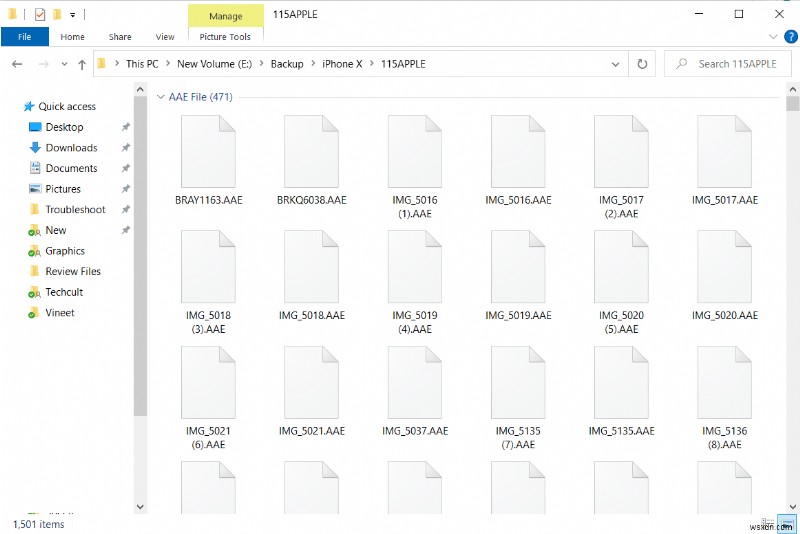
Task: Click Backup in the breadcrumb path
Action: (x=287, y=64)
